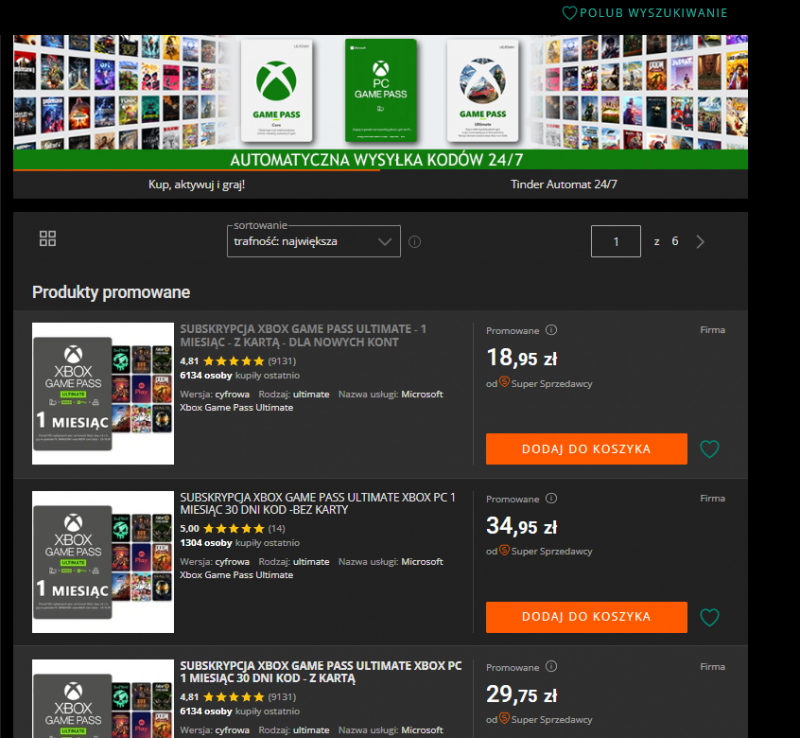Click the Promowane info icon for 18,95 zł offer
800x738 pixels.
551,330
